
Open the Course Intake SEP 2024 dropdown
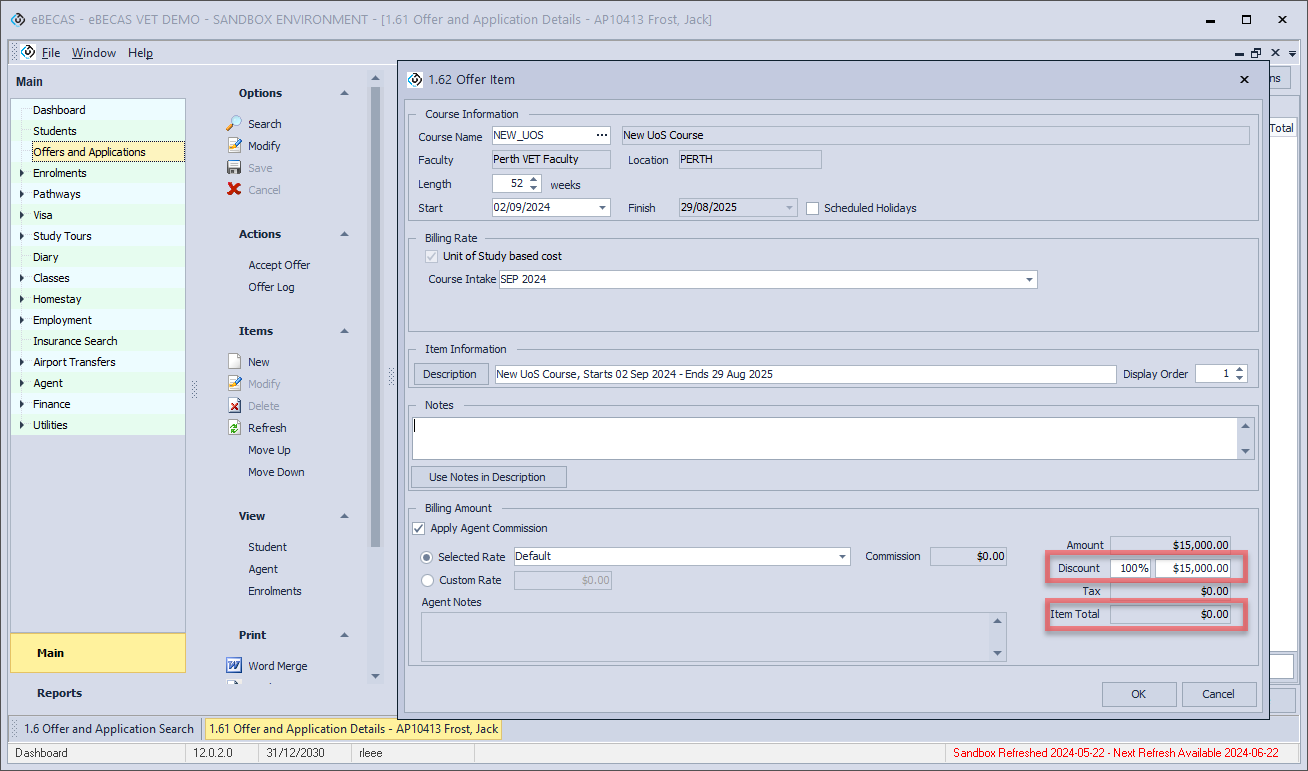pos(1029,280)
